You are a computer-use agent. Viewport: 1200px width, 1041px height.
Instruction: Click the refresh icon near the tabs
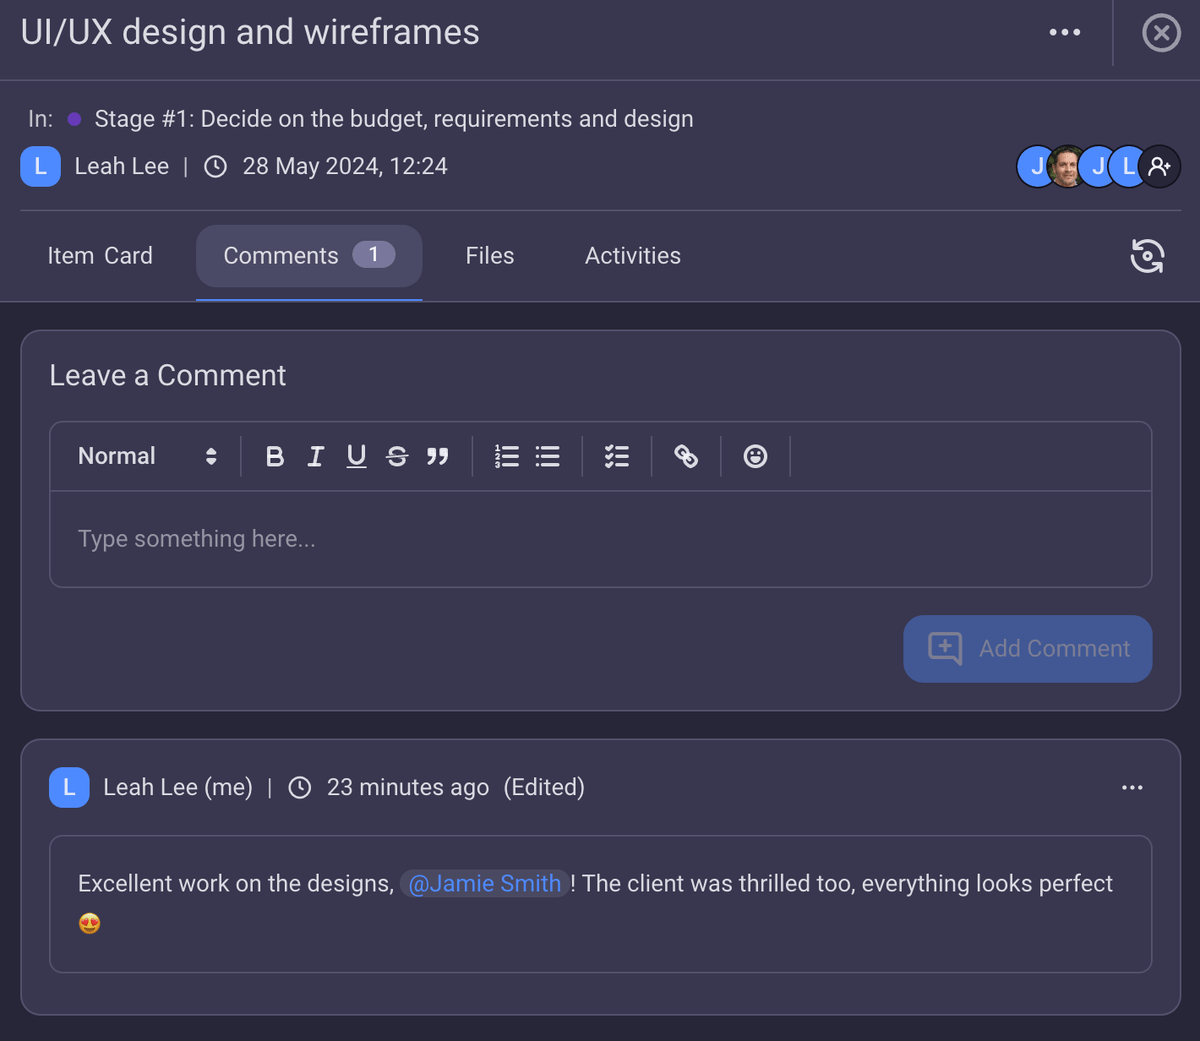pyautogui.click(x=1147, y=256)
